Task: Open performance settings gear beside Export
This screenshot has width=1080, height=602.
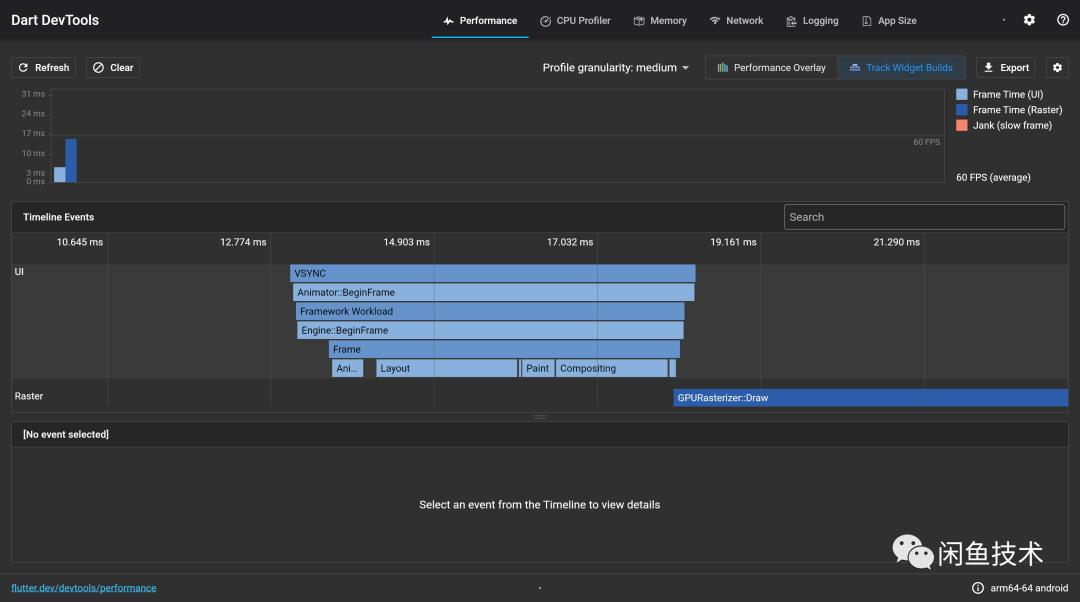Action: point(1057,67)
